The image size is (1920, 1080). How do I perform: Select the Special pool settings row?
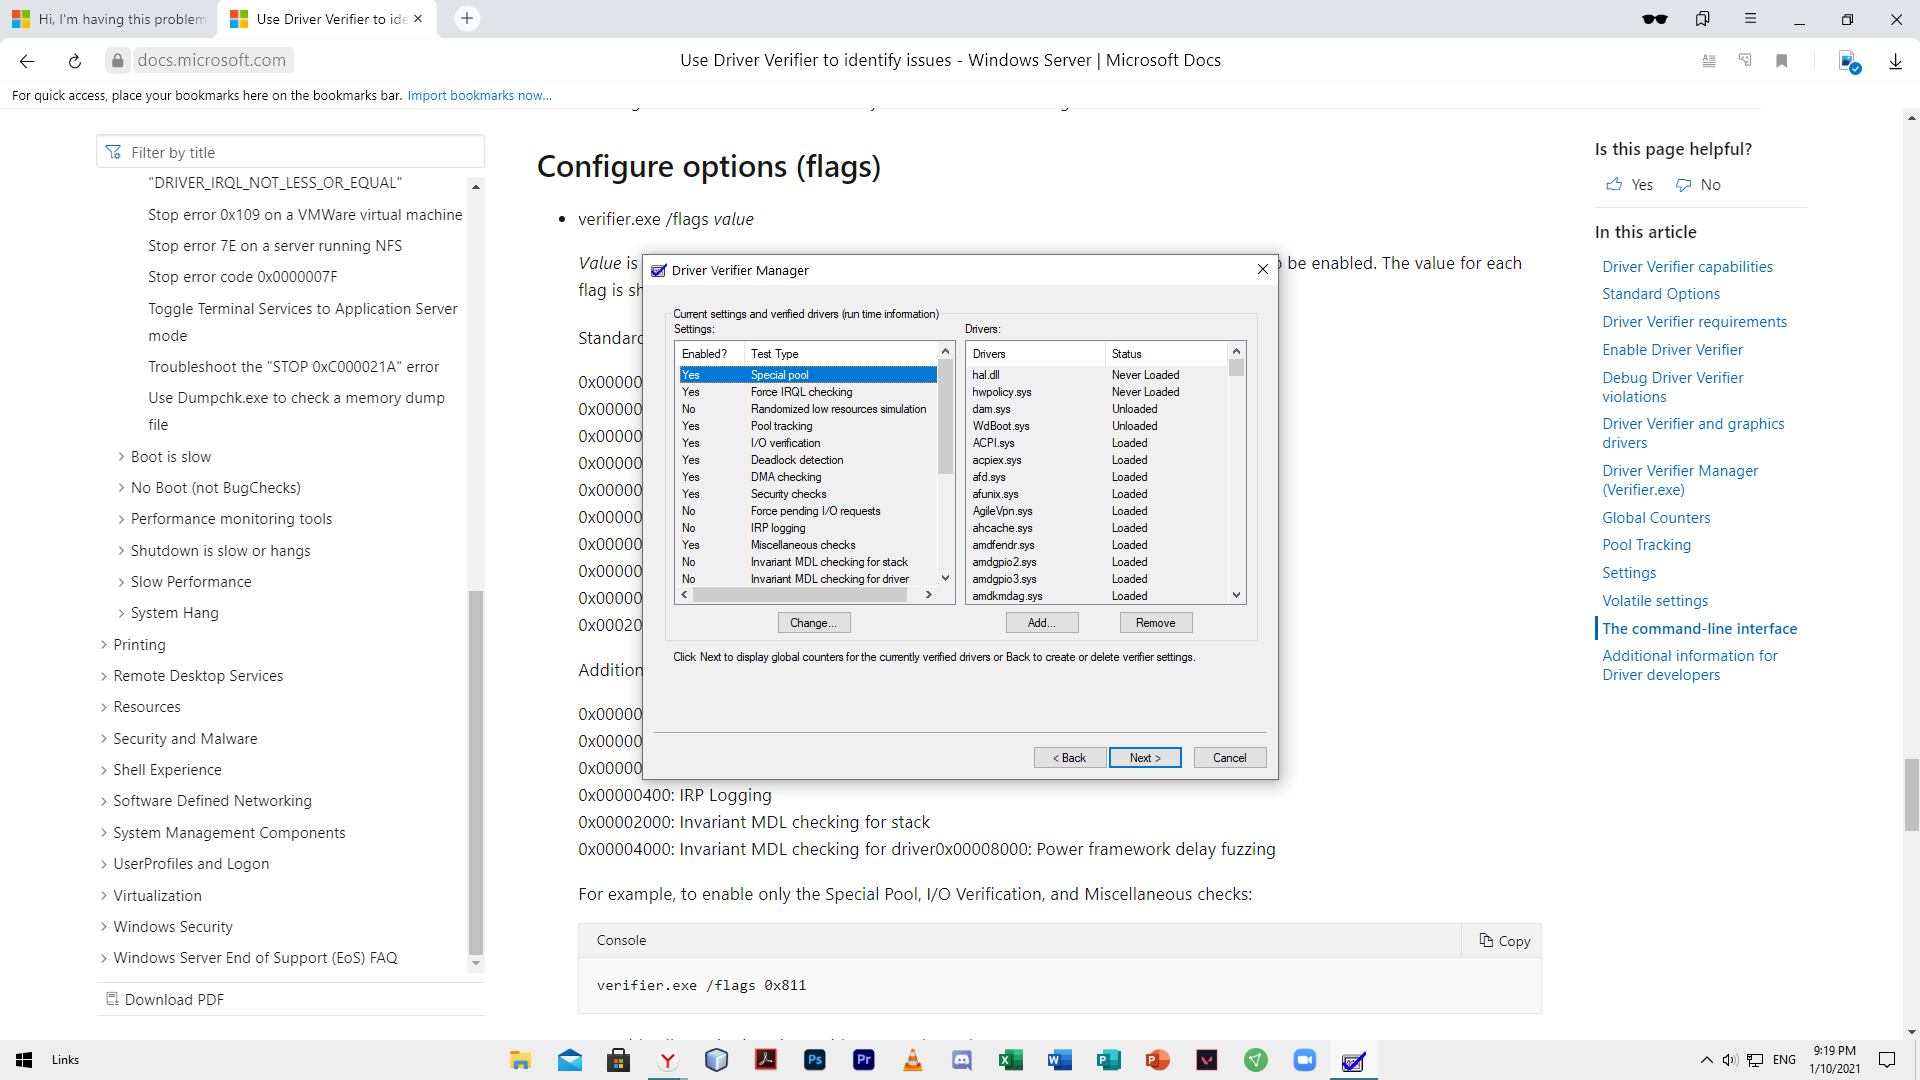pos(808,375)
